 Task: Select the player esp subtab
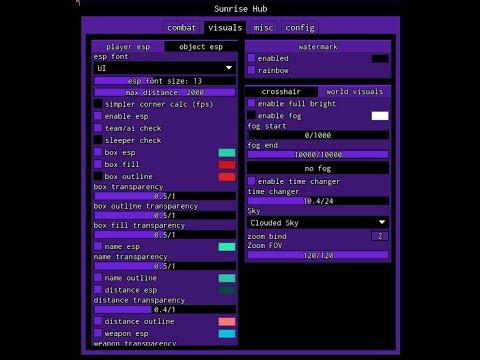pos(128,47)
